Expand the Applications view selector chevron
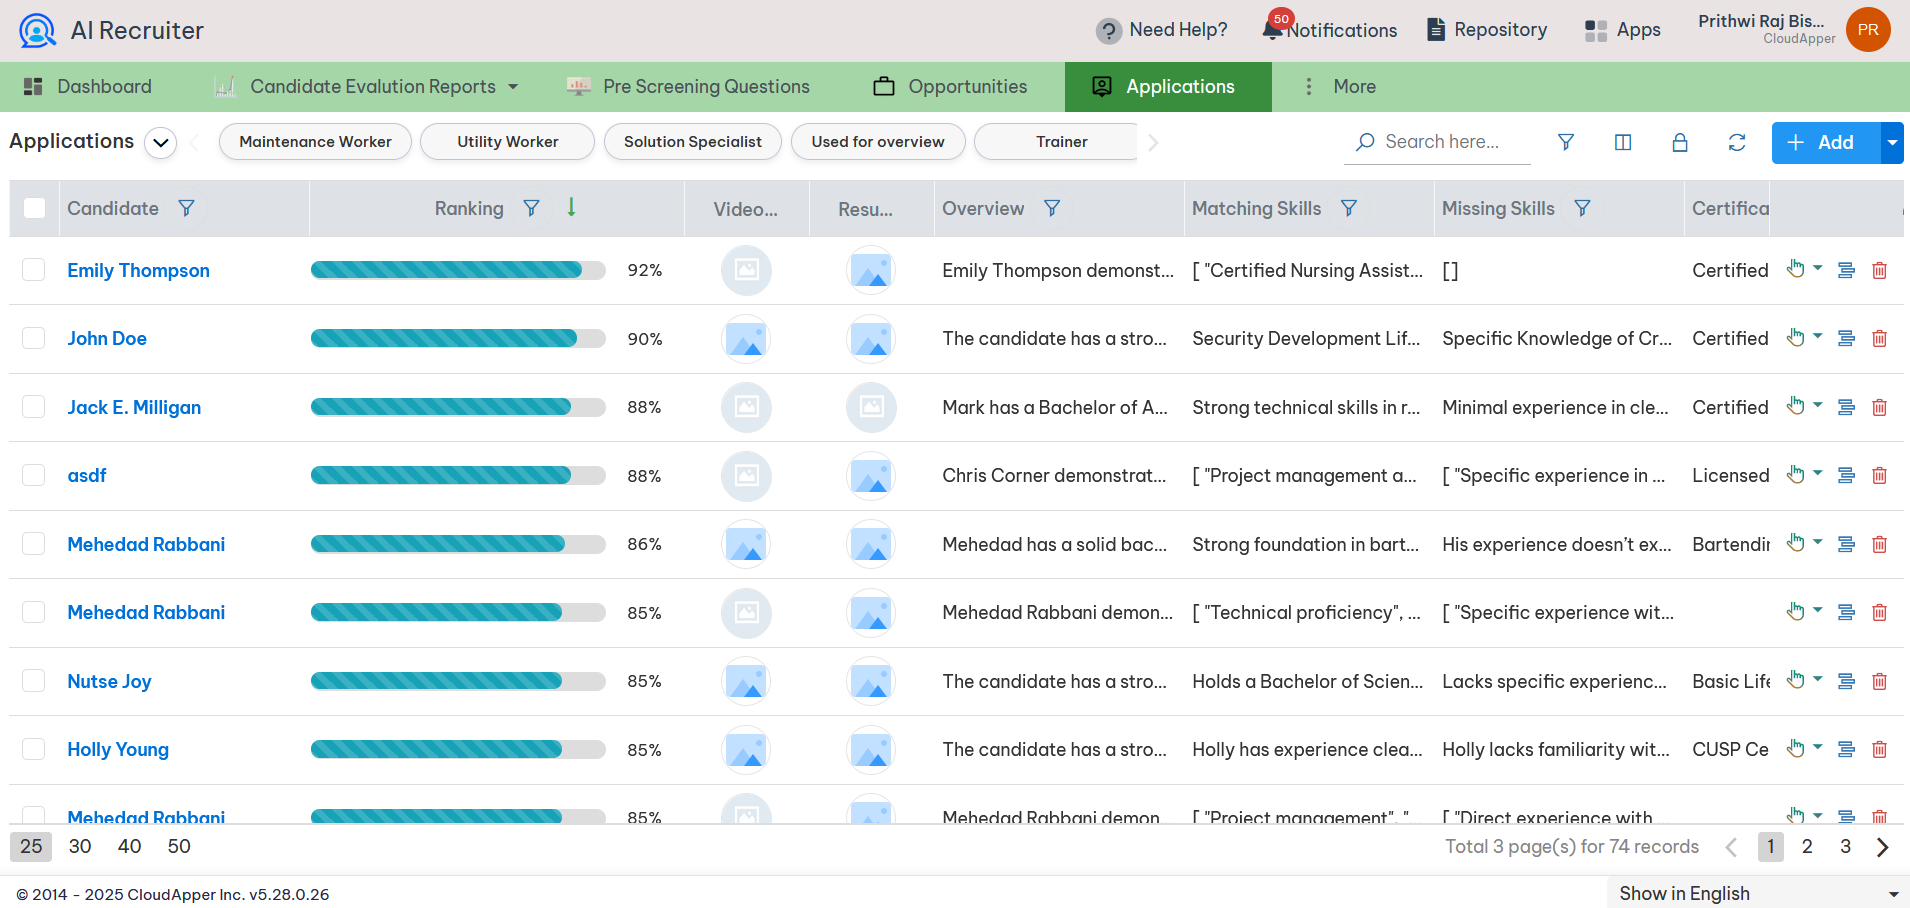The image size is (1910, 908). (160, 142)
